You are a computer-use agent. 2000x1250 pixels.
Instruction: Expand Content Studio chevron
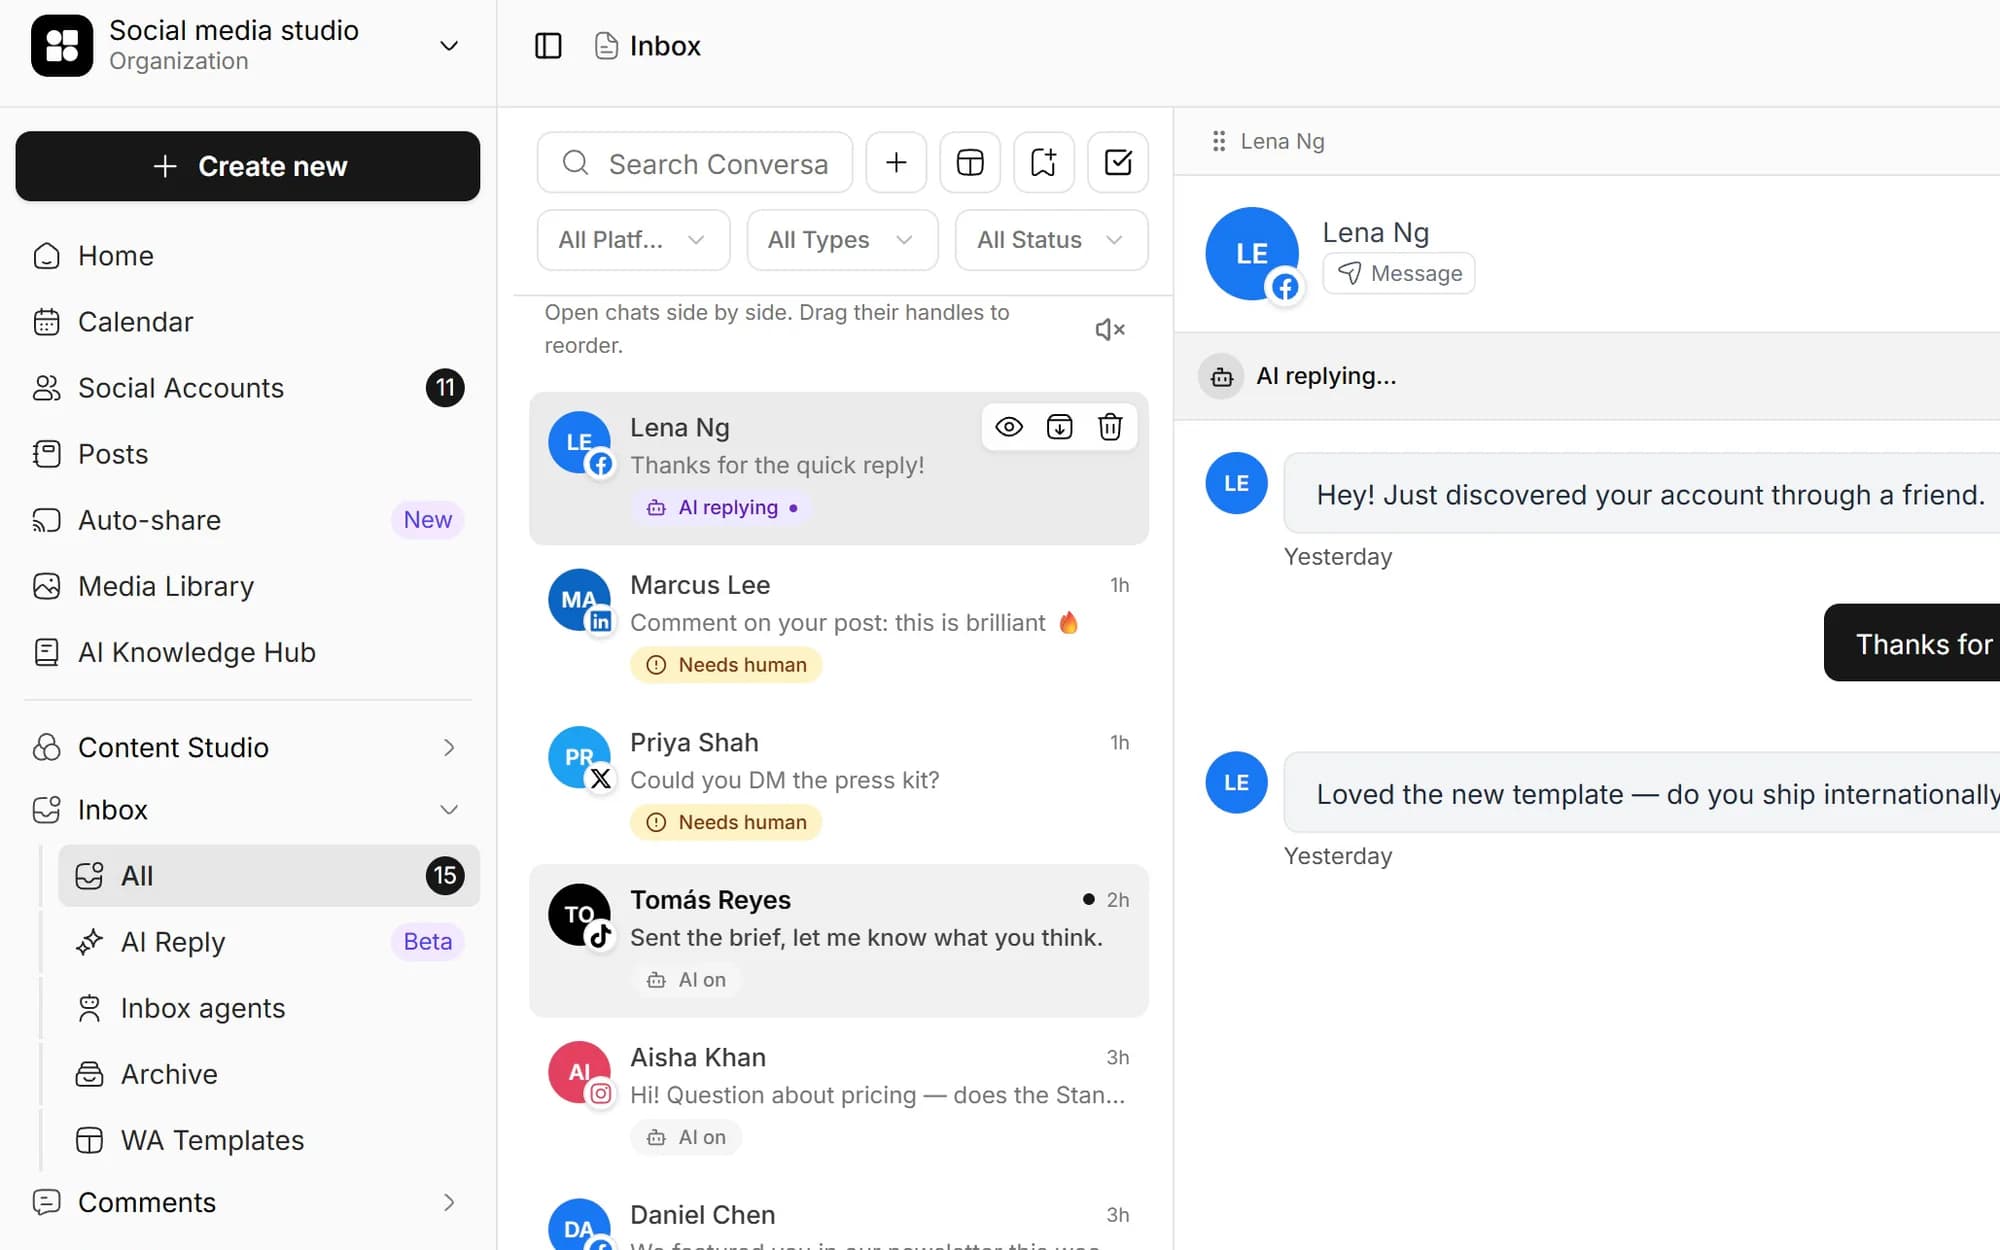(449, 748)
